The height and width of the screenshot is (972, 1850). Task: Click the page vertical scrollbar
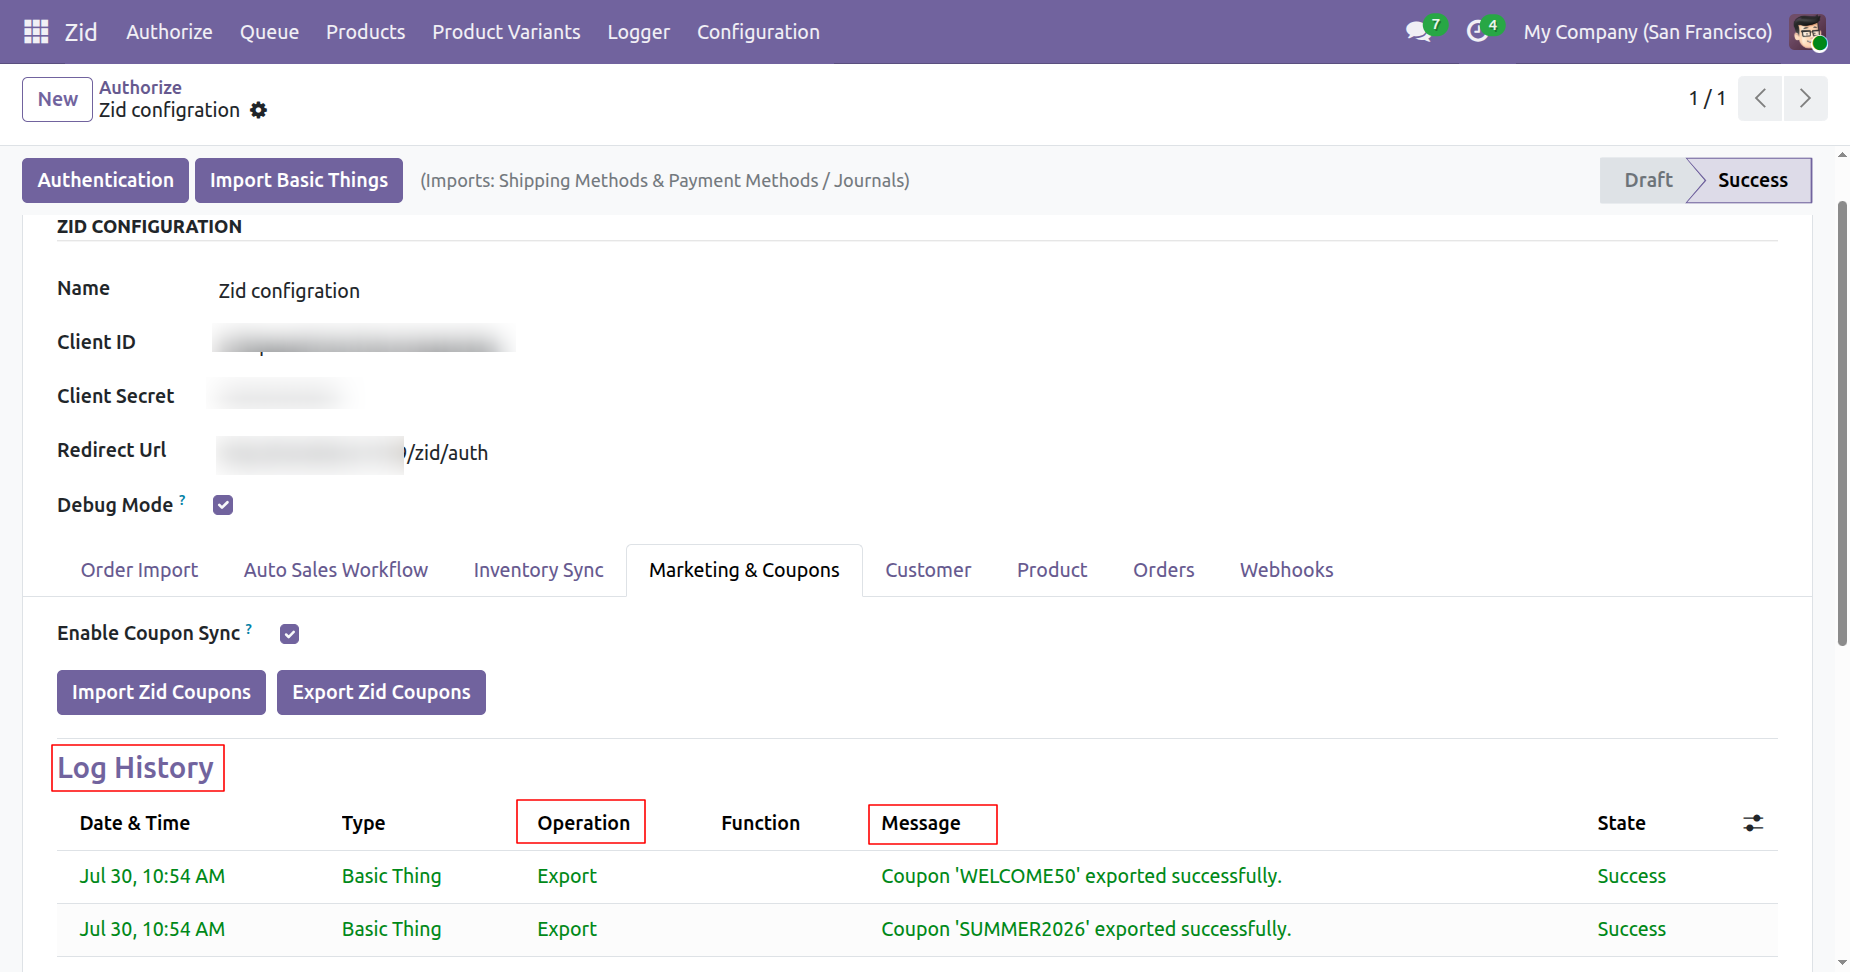tap(1842, 423)
